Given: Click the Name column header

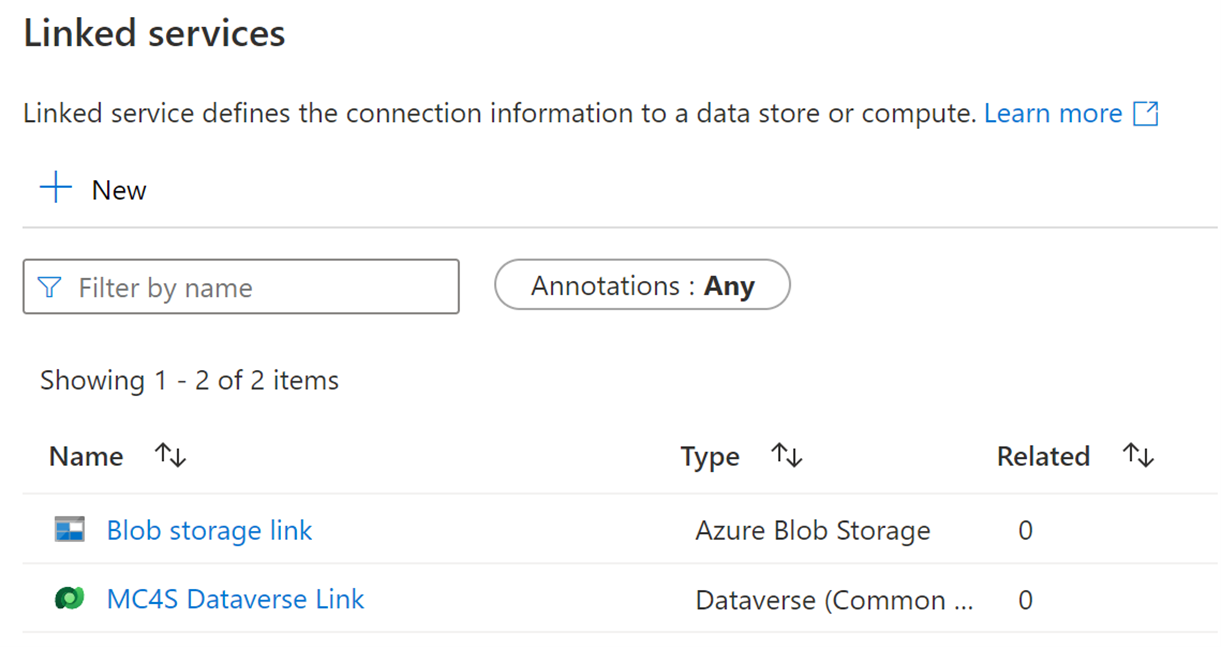Looking at the screenshot, I should tap(86, 456).
